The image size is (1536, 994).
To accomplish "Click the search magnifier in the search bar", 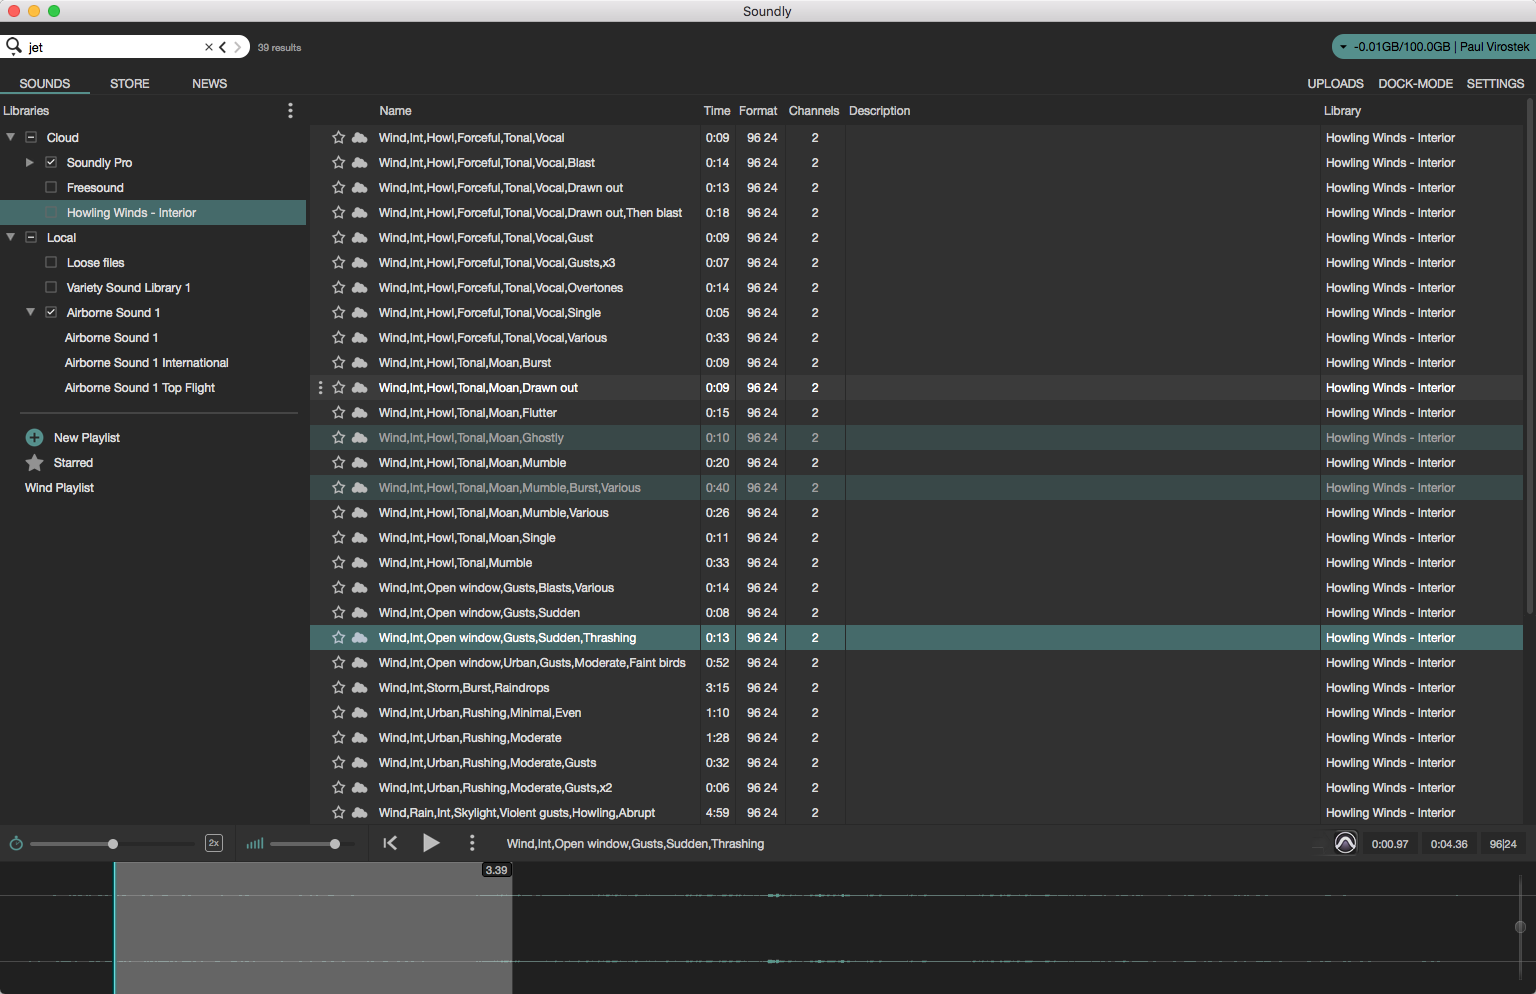I will coord(14,46).
